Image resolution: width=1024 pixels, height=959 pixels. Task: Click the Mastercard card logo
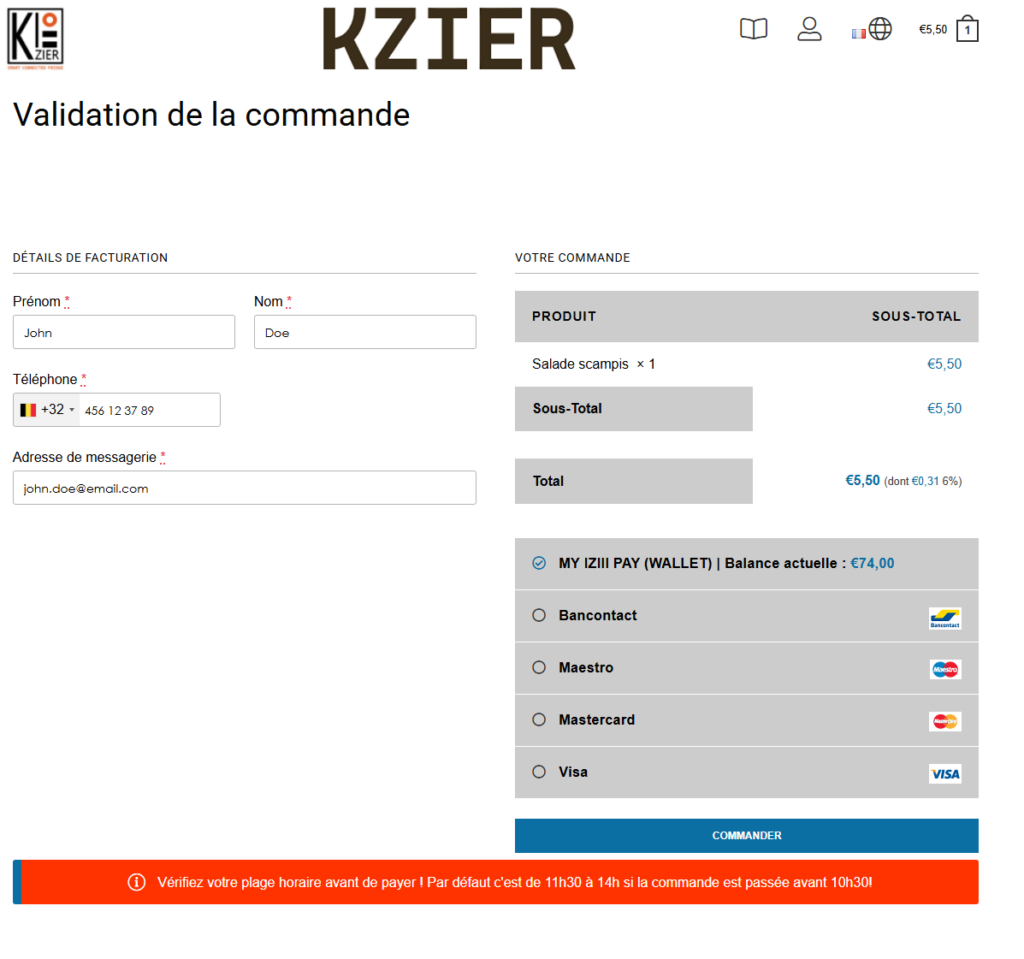coord(944,721)
